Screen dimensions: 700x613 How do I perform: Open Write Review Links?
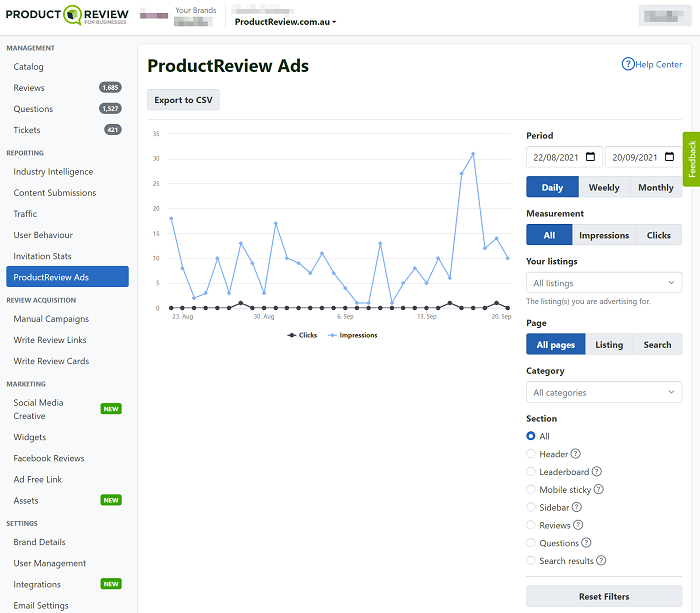tap(67, 340)
